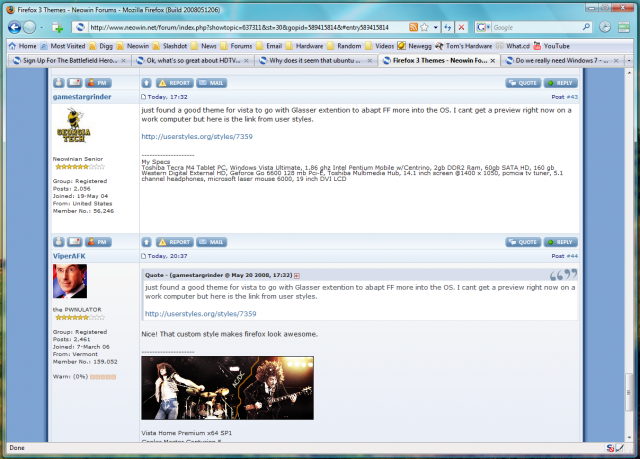Open the Hardware bookmarks folder
Image resolution: width=640 pixels, height=459 pixels.
click(x=304, y=46)
